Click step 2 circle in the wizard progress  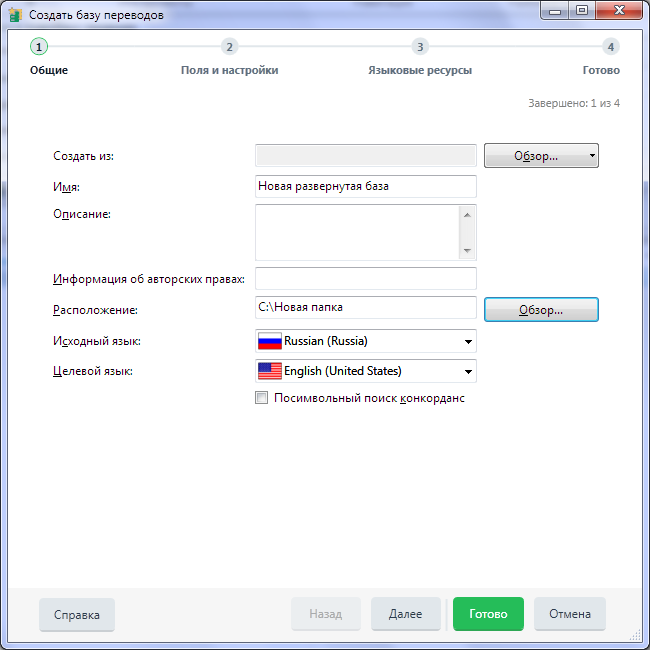tap(229, 47)
